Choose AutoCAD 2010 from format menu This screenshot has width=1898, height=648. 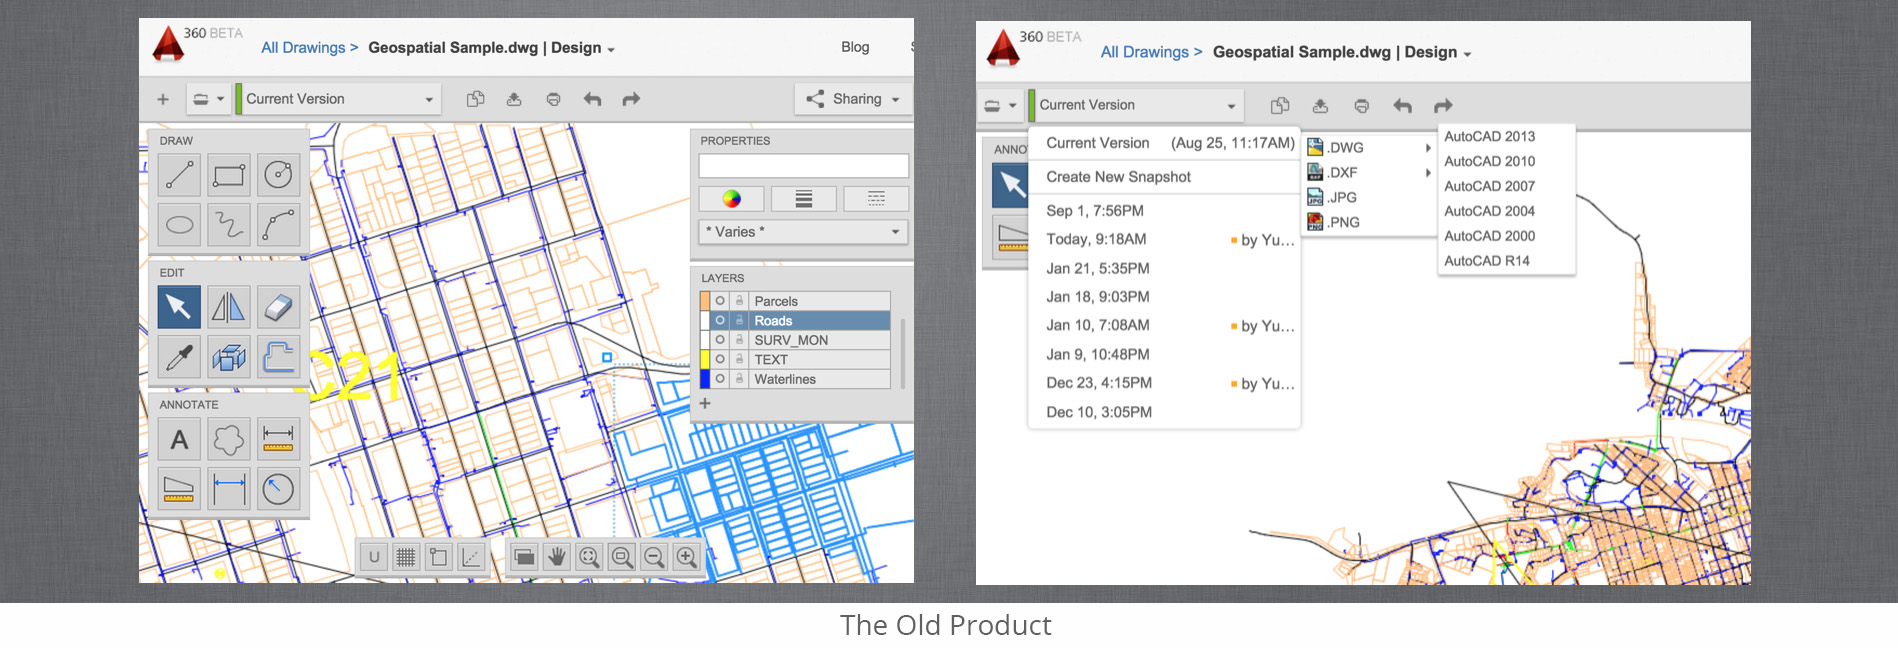[1489, 161]
